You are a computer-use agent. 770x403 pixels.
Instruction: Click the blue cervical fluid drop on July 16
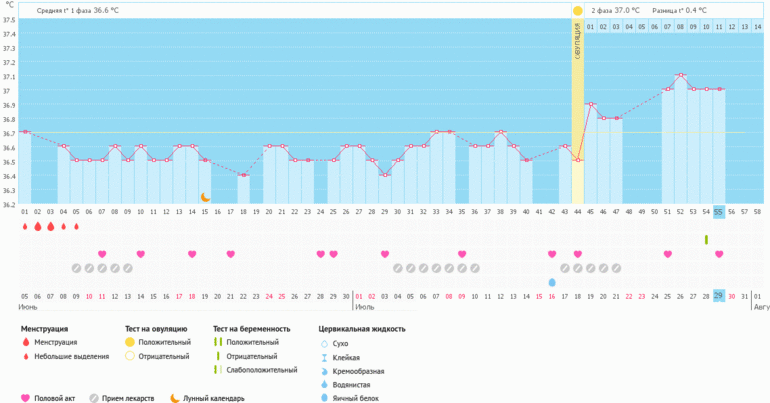coord(551,283)
